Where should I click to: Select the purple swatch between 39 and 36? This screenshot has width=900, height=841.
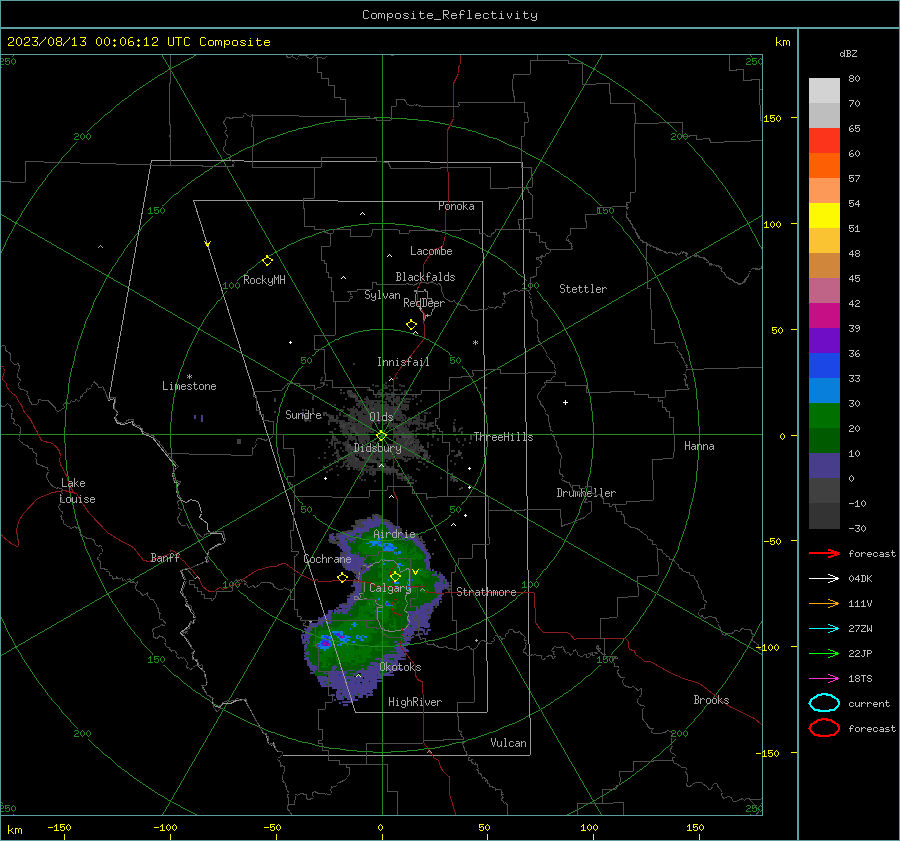click(x=824, y=341)
